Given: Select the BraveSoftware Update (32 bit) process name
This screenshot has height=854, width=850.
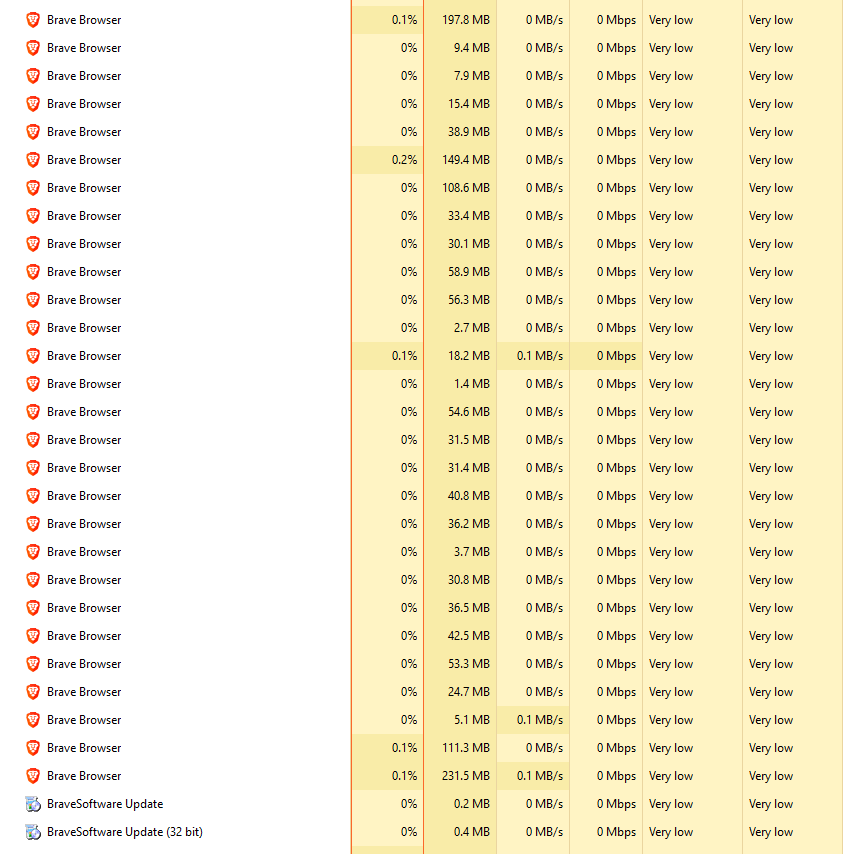Looking at the screenshot, I should [x=125, y=832].
